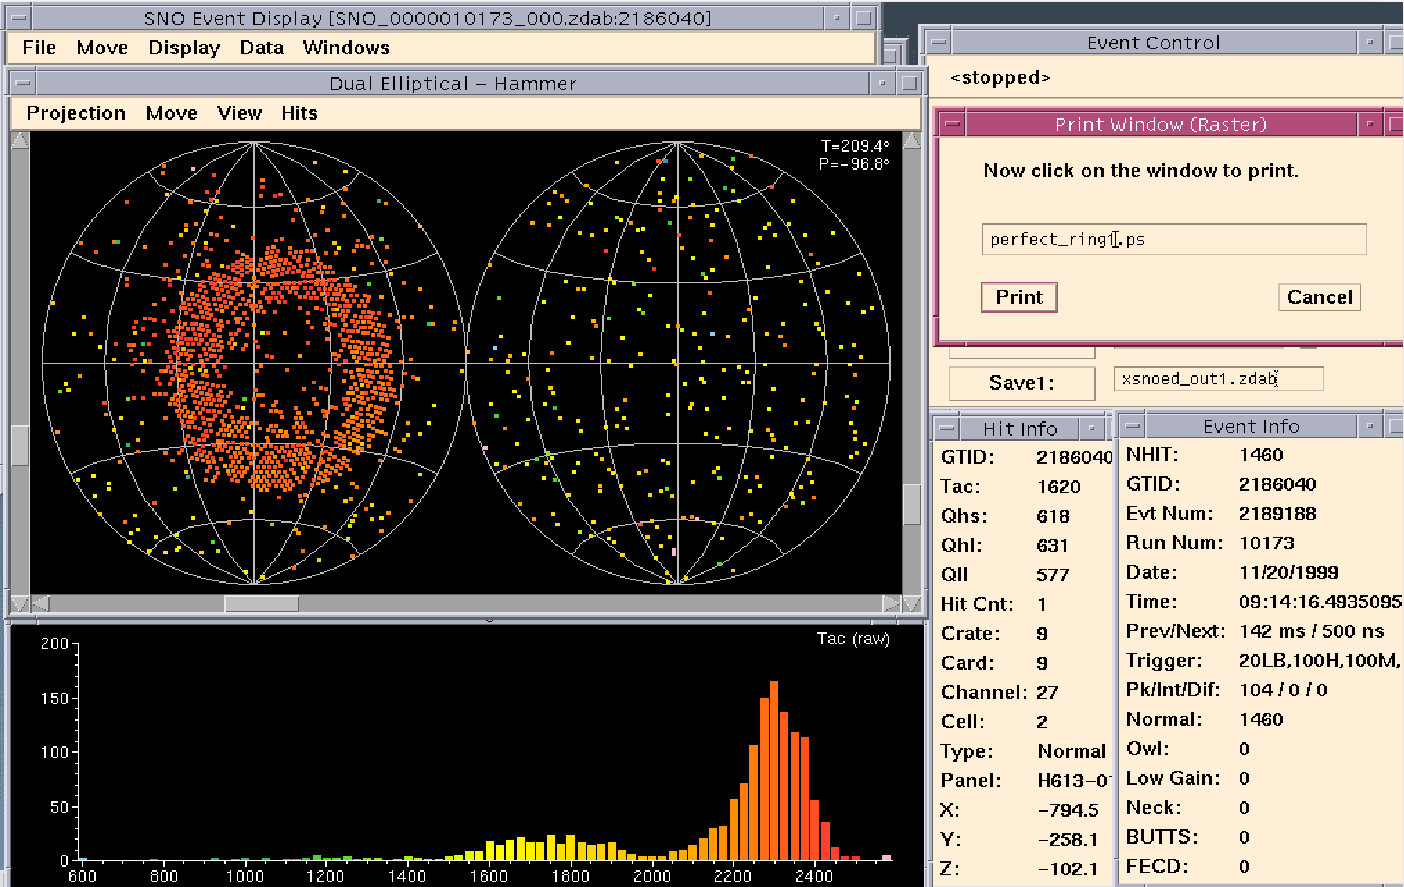Click the T=209.4° angle readout
This screenshot has width=1404, height=887.
point(855,146)
